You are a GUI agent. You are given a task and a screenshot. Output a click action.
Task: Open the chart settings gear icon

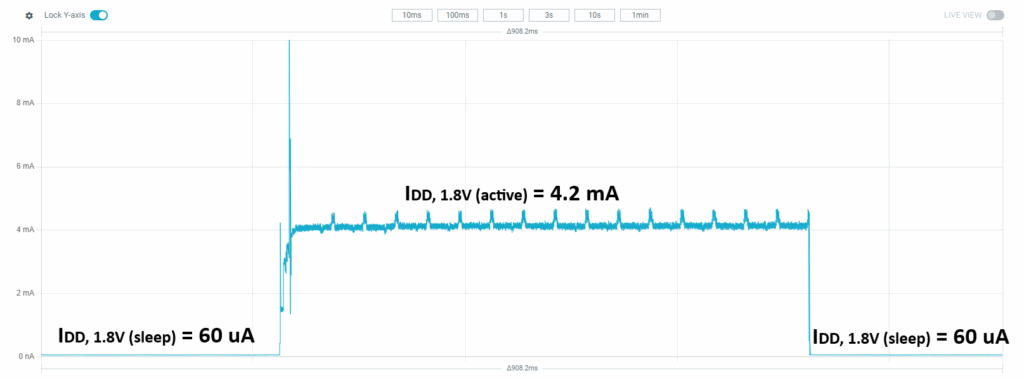click(x=29, y=15)
